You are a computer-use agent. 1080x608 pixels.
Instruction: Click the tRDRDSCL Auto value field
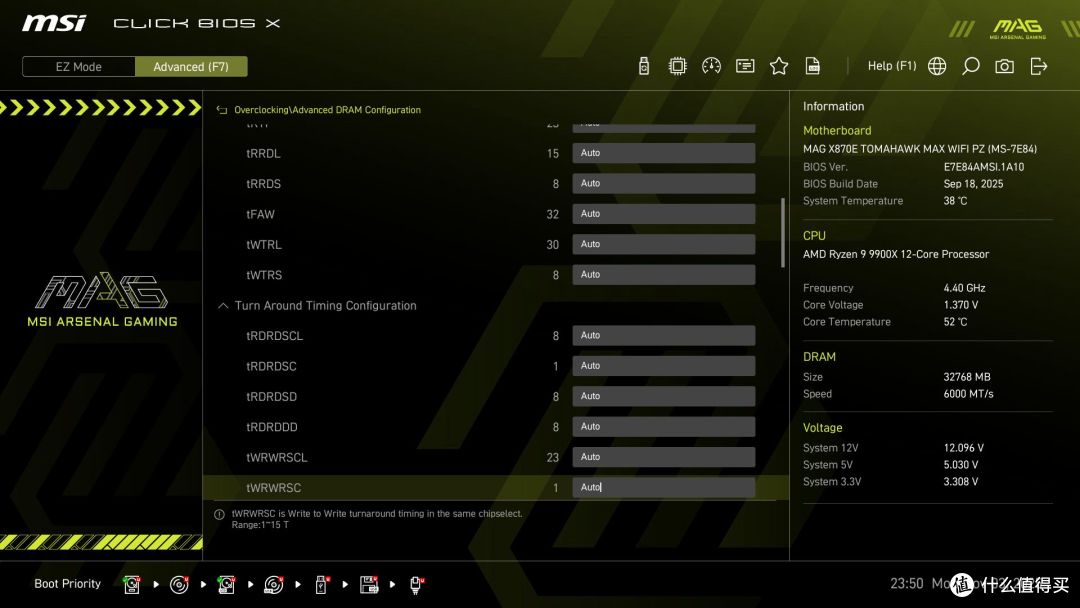pyautogui.click(x=664, y=335)
